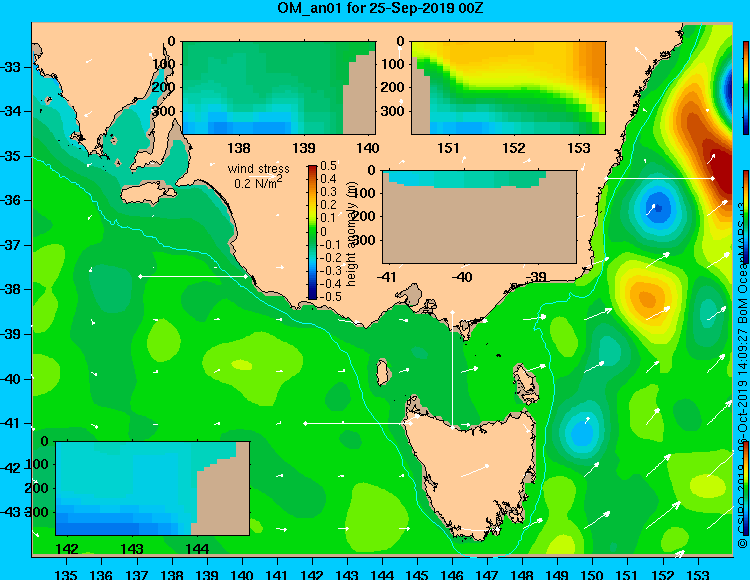Pick the height anomaly colorbar beside the "0.5" to "-0.5" ticks

pyautogui.click(x=312, y=232)
